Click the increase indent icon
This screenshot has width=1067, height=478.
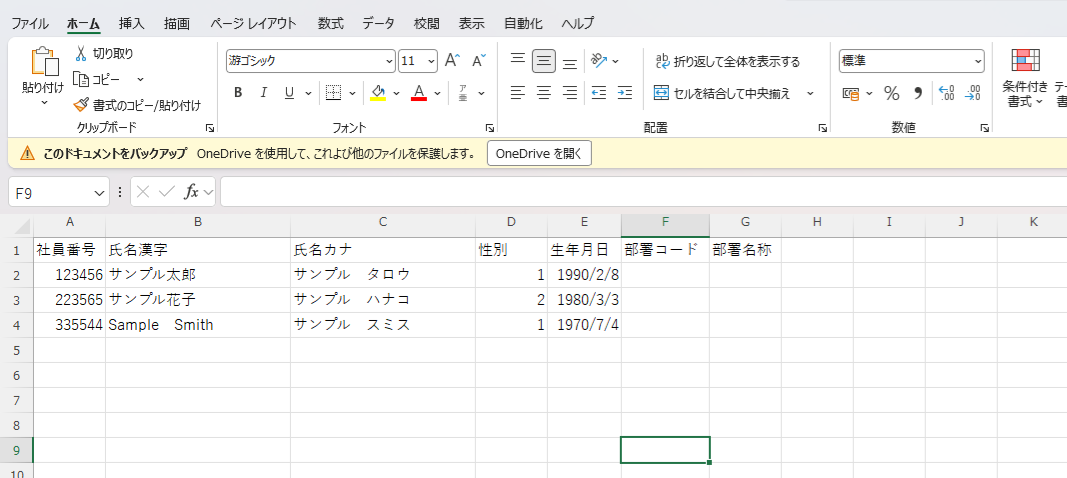[x=624, y=93]
